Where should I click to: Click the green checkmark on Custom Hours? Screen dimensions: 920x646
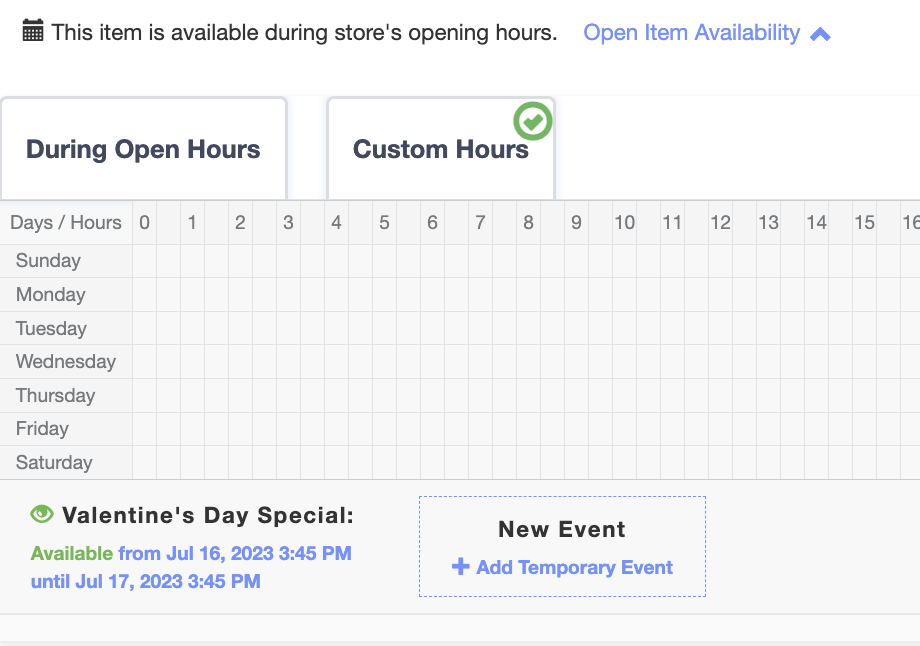[533, 121]
